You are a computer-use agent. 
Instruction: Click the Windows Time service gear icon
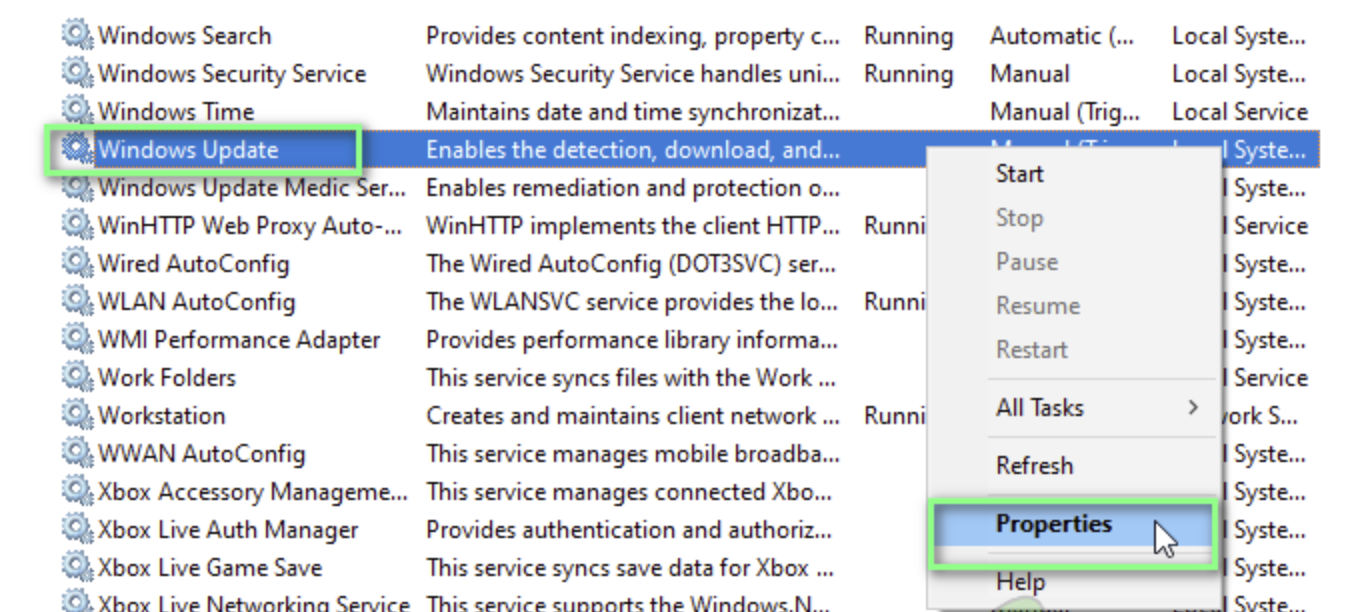[76, 111]
